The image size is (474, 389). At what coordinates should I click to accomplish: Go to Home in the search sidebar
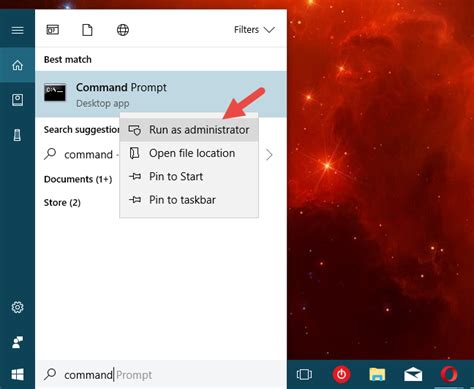(x=17, y=65)
